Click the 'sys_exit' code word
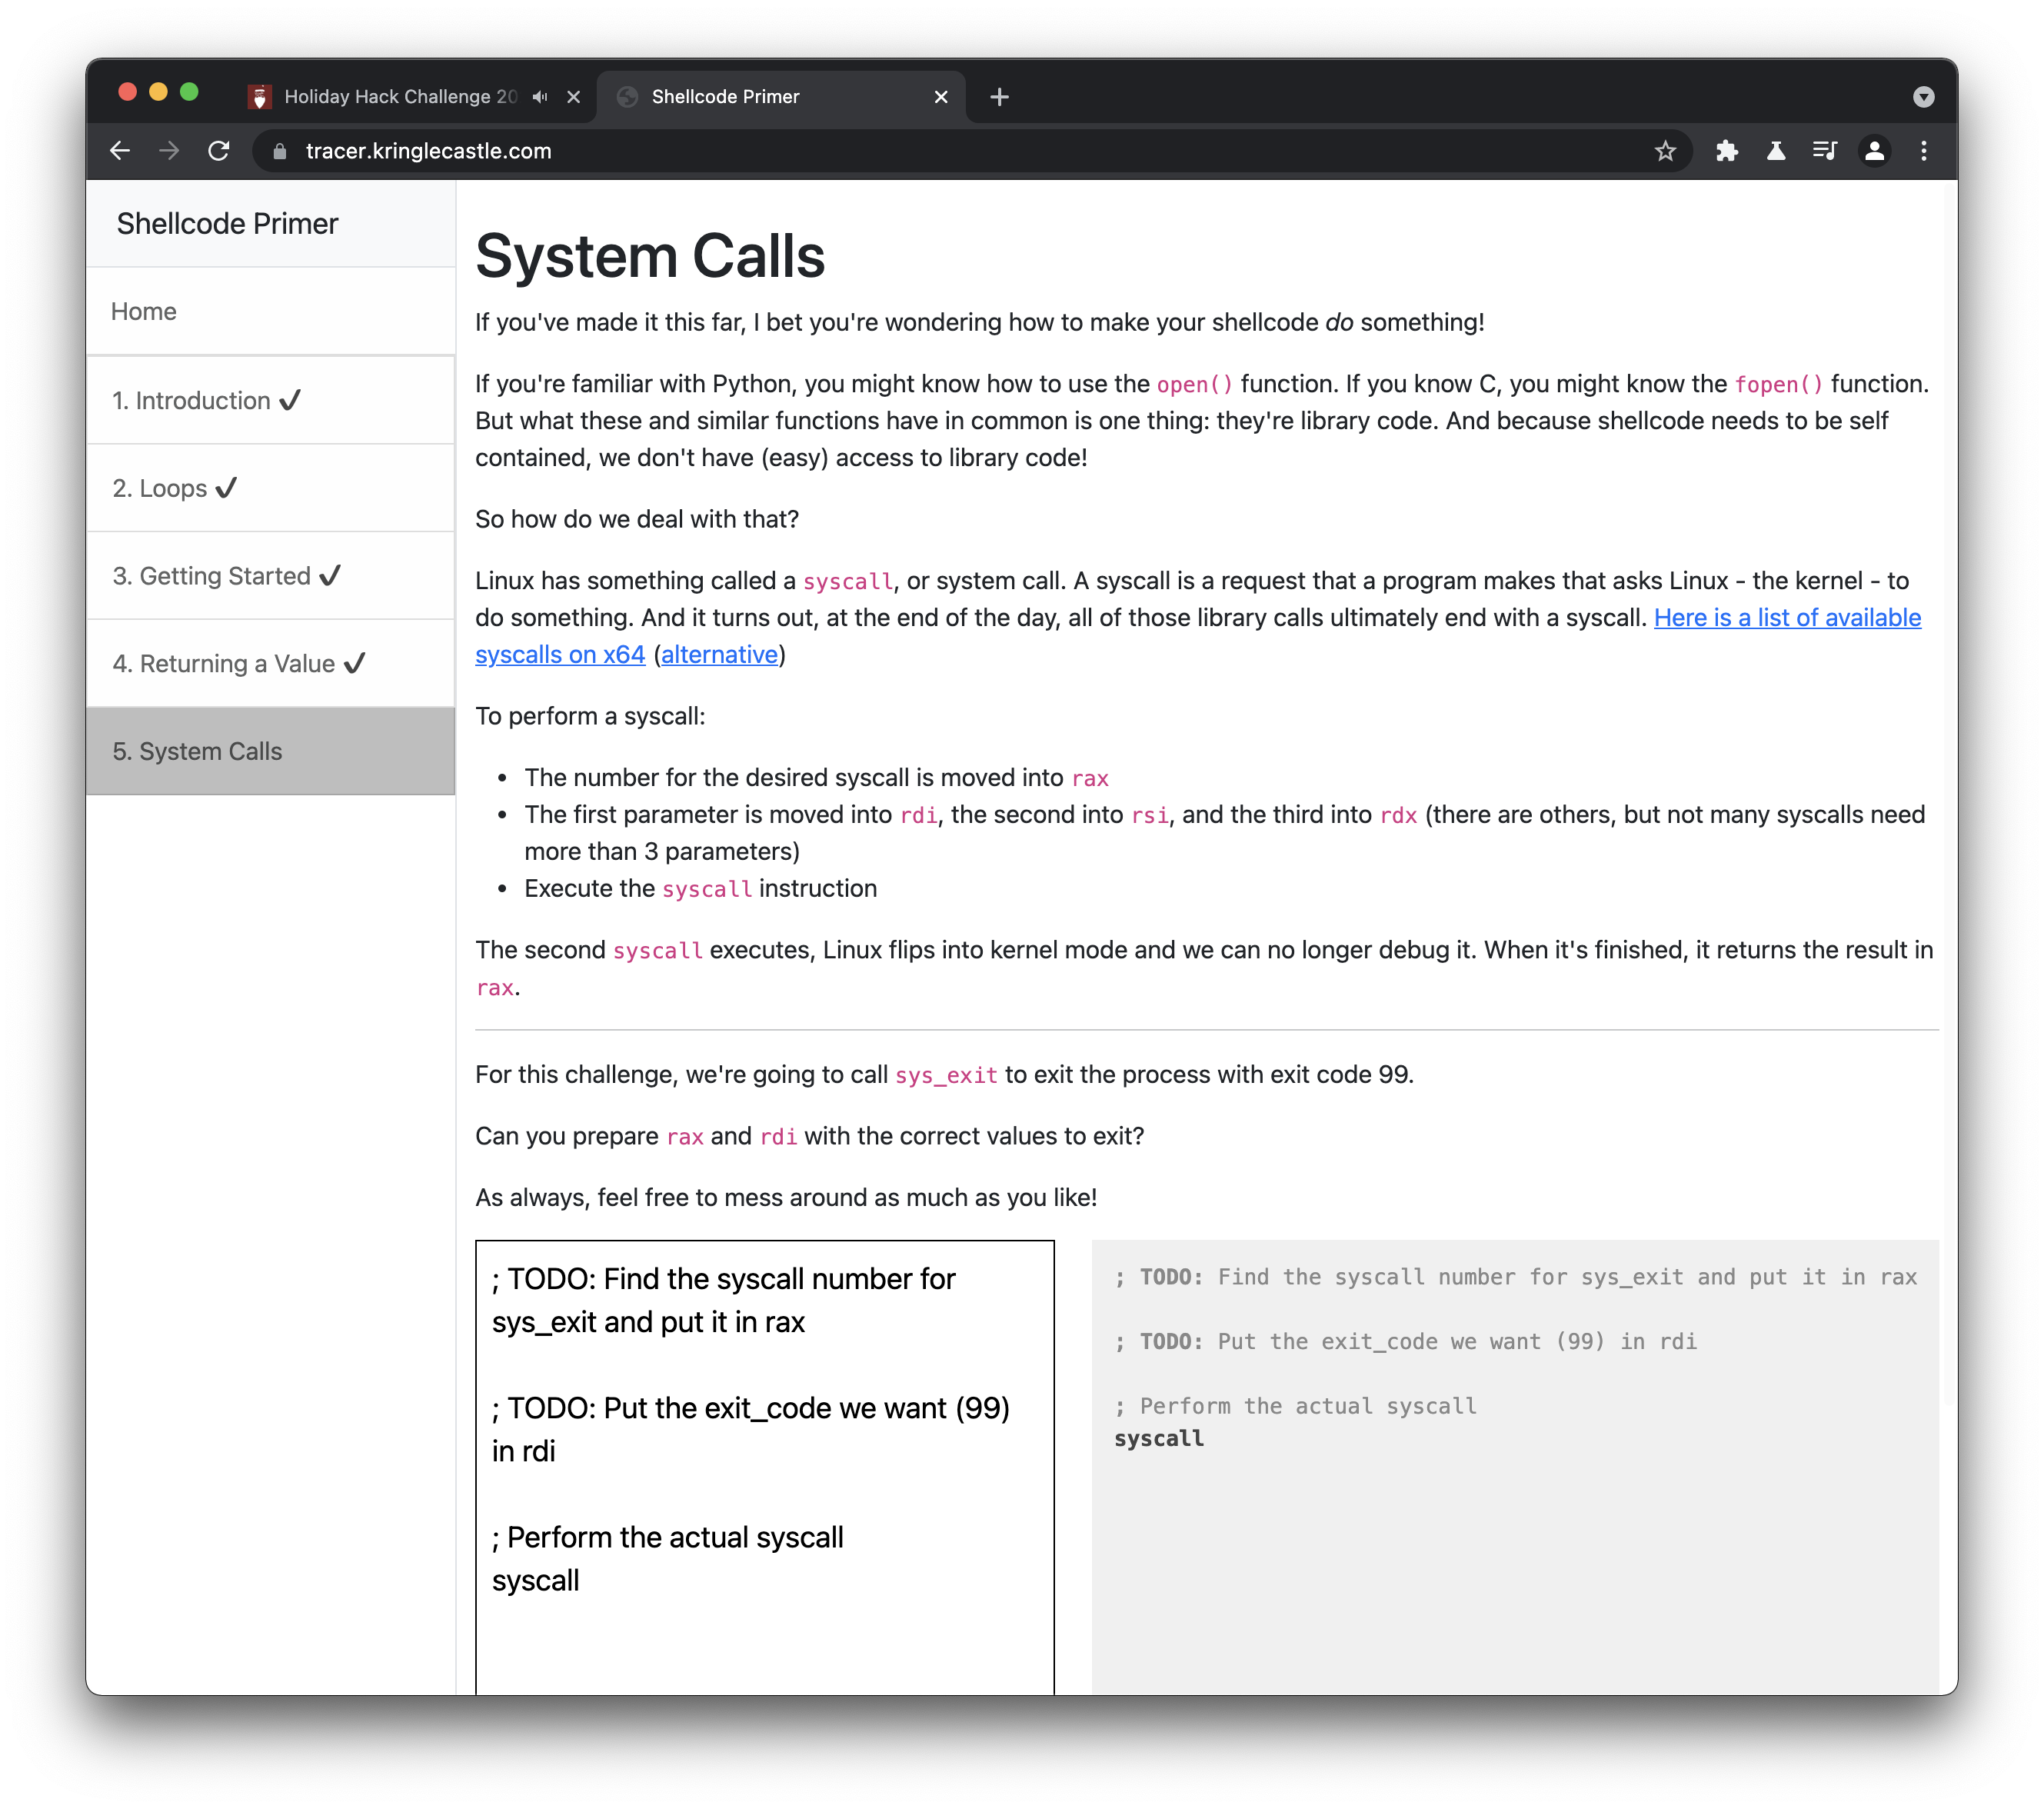 coord(946,1075)
